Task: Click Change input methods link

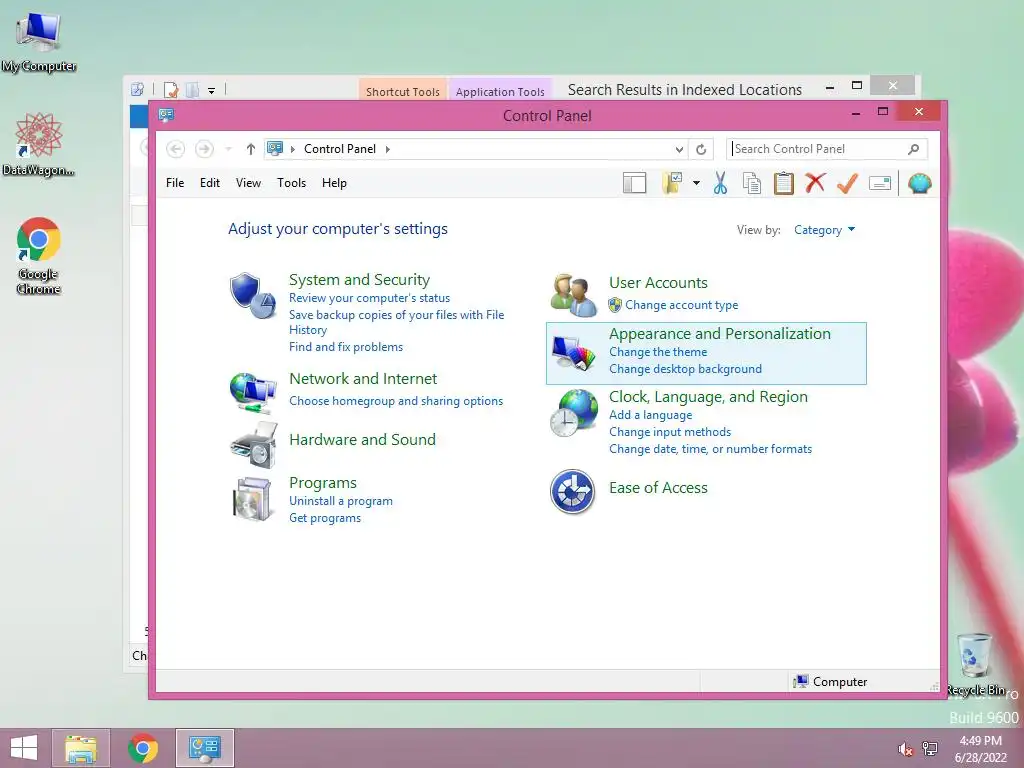Action: 670,432
